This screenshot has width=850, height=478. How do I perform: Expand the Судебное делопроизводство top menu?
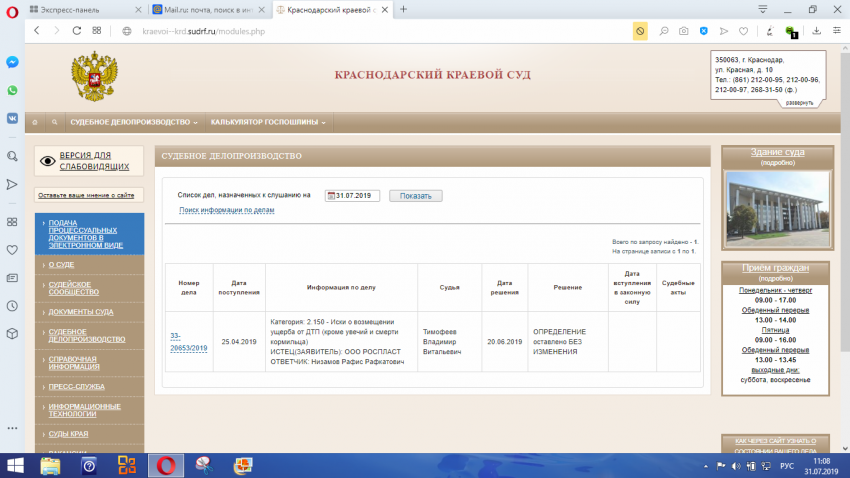[x=134, y=122]
